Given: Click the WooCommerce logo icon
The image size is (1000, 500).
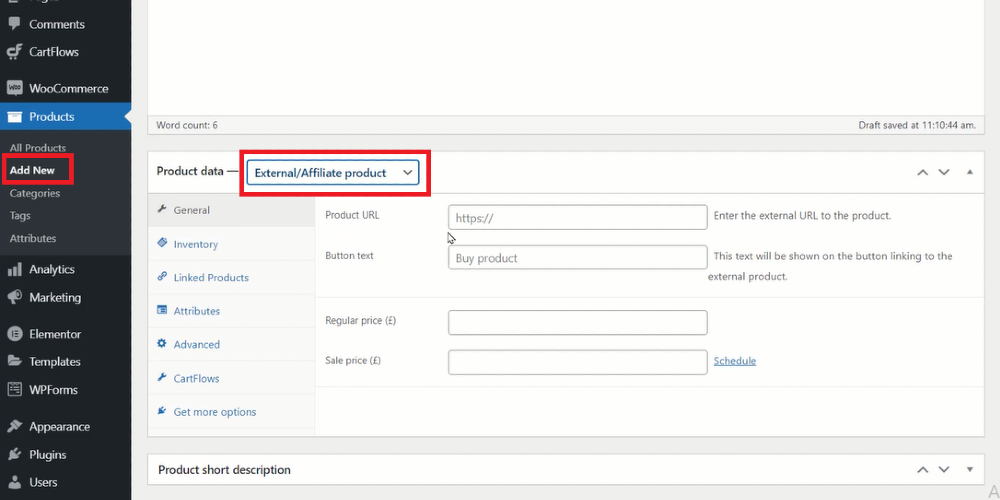Looking at the screenshot, I should tap(15, 88).
